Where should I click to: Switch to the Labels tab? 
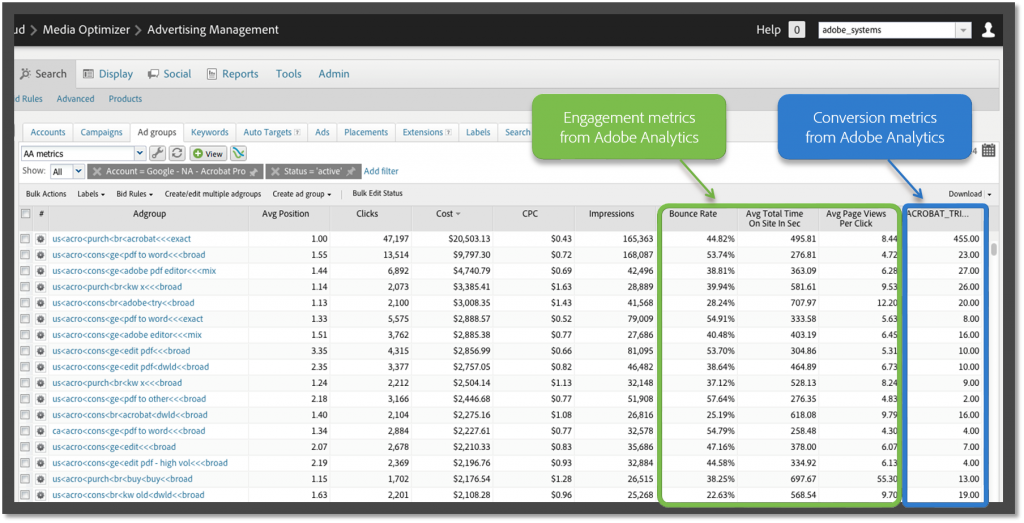tap(478, 132)
